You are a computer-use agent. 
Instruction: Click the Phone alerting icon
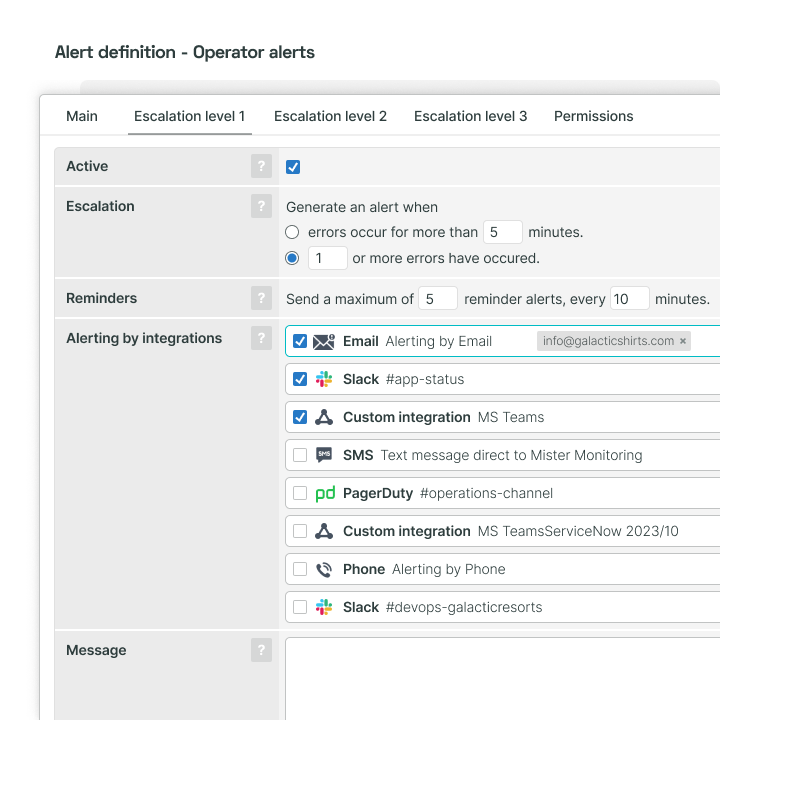coord(323,569)
